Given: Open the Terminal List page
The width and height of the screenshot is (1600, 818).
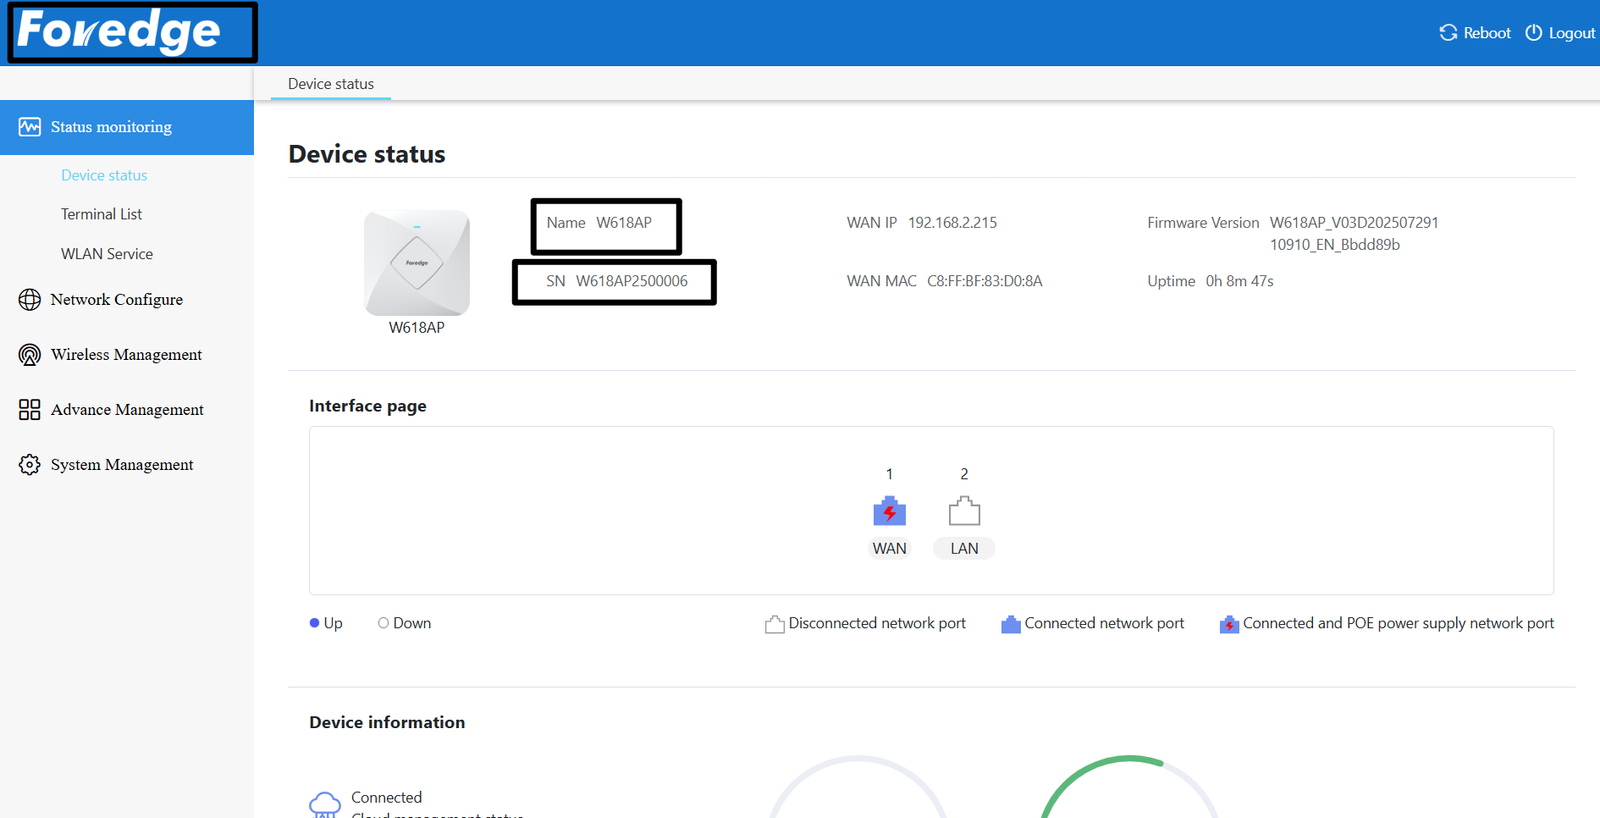Looking at the screenshot, I should click(x=101, y=214).
